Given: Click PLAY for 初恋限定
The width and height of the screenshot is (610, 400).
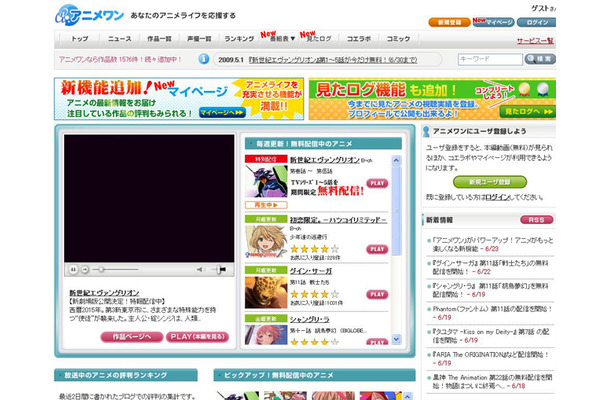Looking at the screenshot, I should click(377, 249).
